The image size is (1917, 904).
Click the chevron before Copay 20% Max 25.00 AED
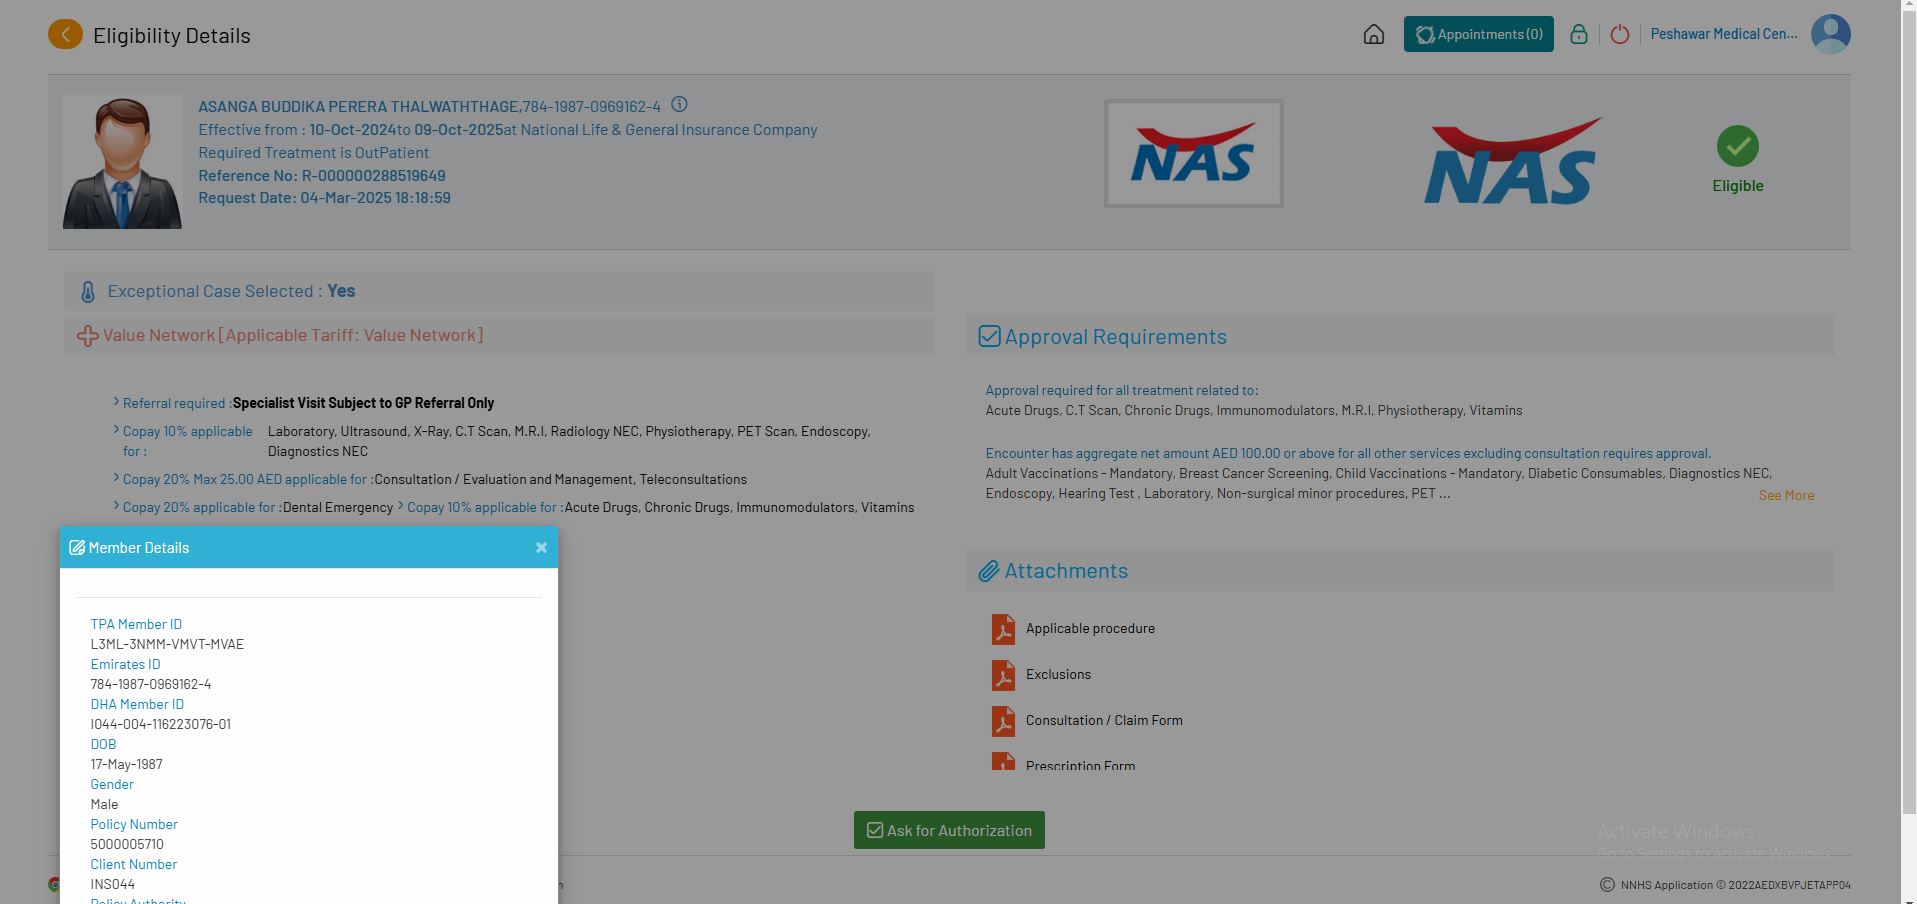click(116, 478)
